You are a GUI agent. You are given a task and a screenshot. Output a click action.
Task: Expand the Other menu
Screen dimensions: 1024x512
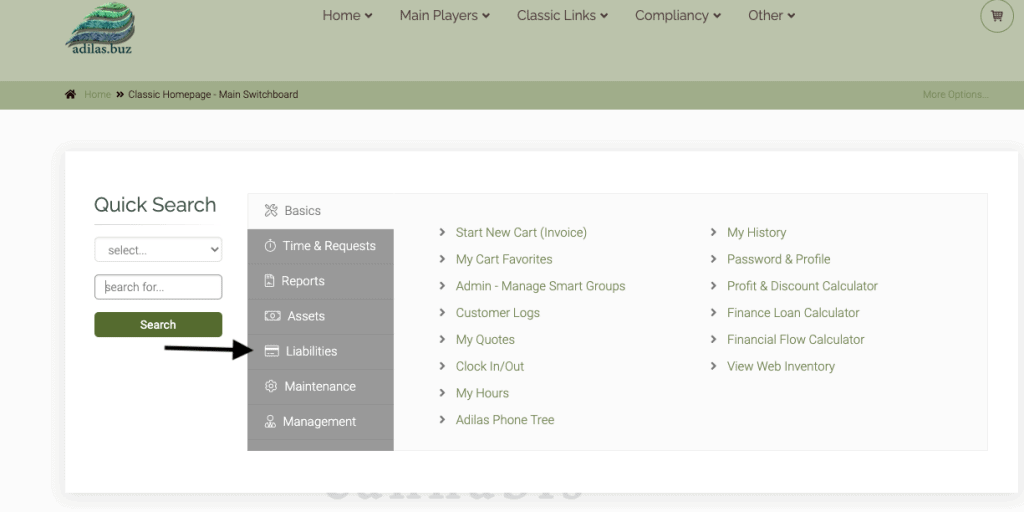point(771,15)
